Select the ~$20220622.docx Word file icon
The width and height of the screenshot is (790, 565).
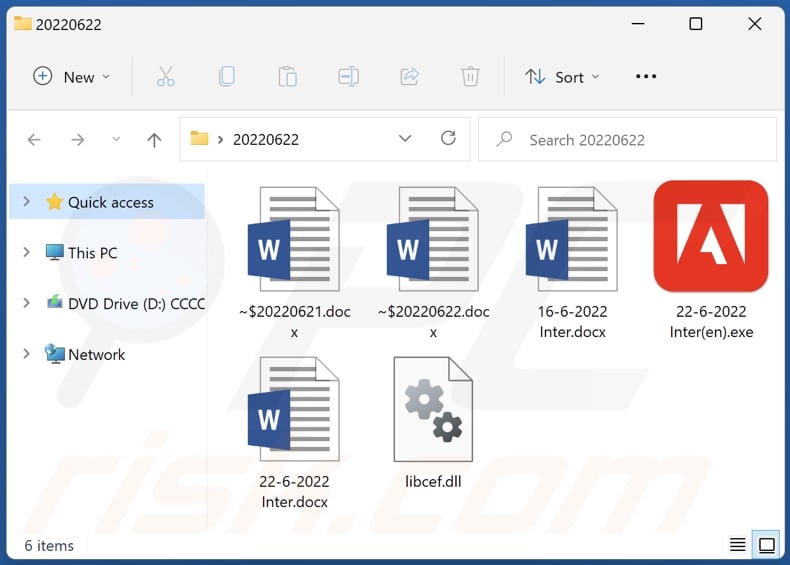pyautogui.click(x=433, y=239)
